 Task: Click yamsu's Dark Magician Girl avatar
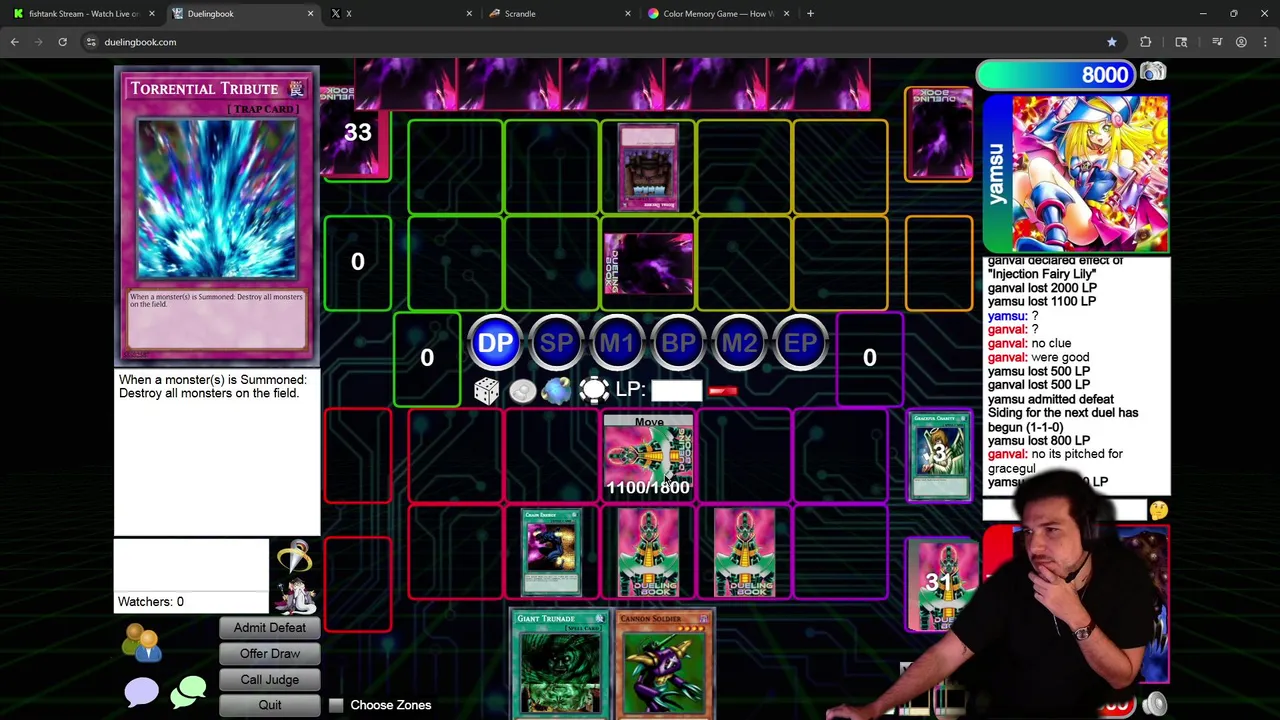pyautogui.click(x=1089, y=174)
